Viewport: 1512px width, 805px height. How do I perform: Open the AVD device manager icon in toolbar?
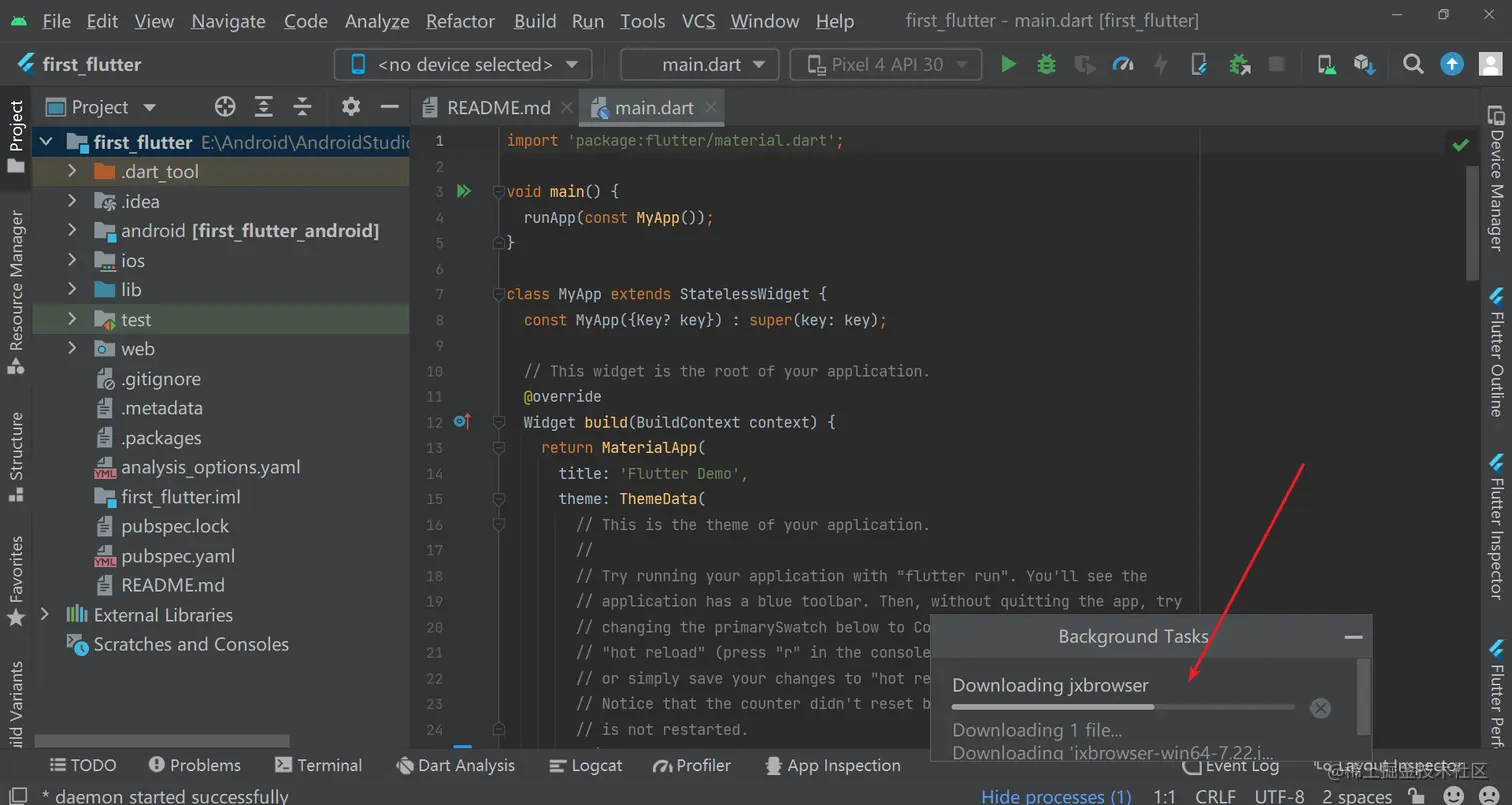(x=1326, y=64)
